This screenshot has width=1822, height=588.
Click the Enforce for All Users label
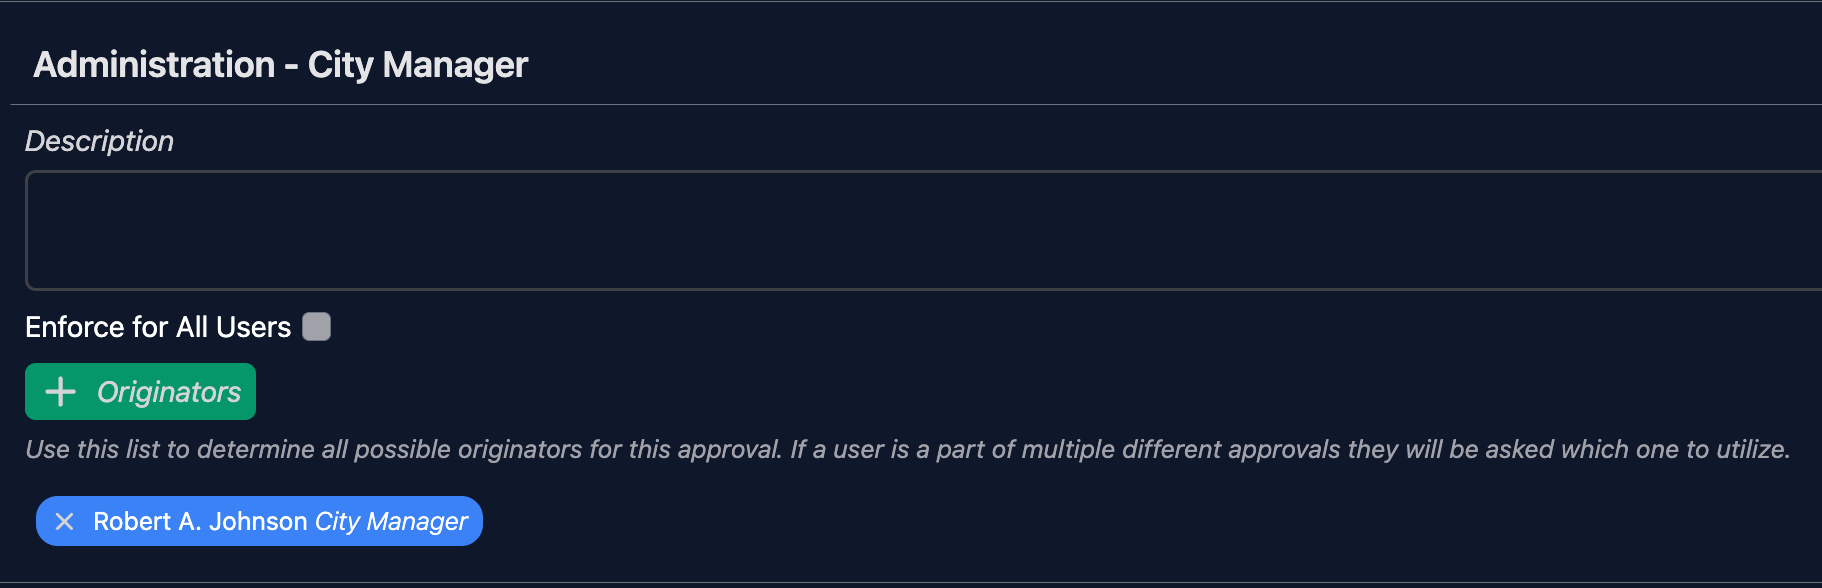point(158,327)
